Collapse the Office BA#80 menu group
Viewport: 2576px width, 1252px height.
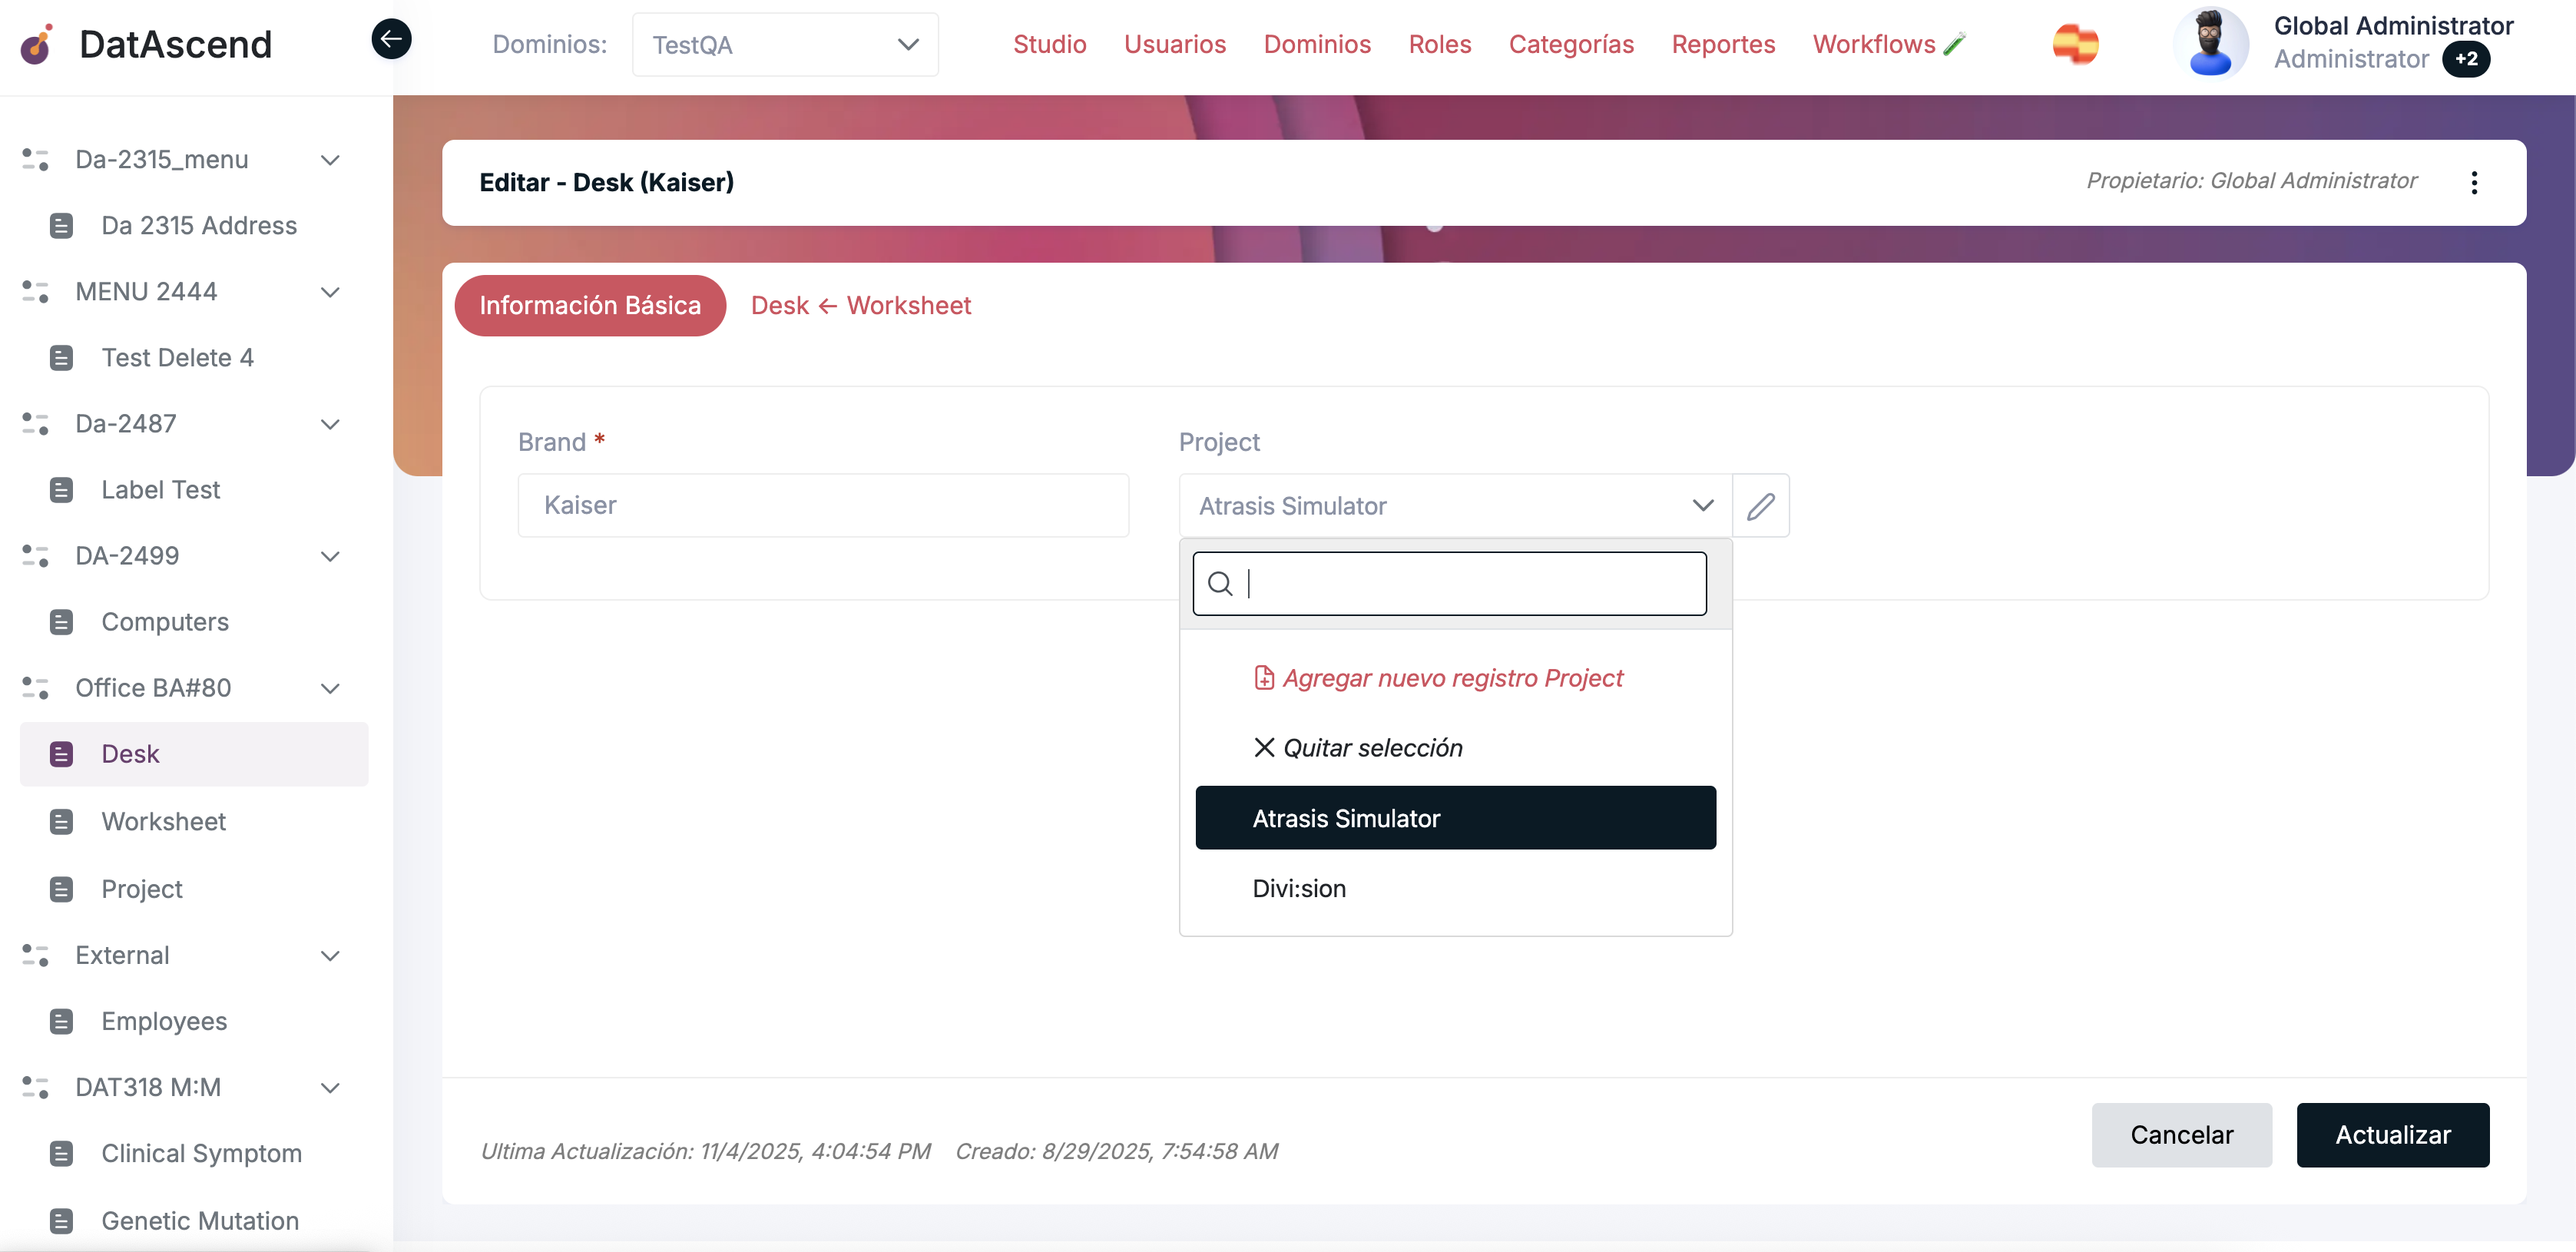pyautogui.click(x=330, y=688)
